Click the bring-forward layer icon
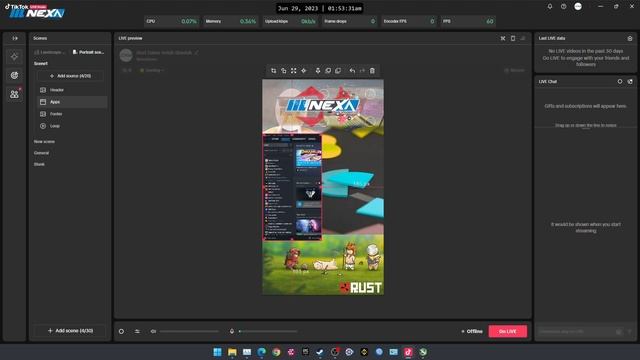This screenshot has height=360, width=640. pos(328,71)
